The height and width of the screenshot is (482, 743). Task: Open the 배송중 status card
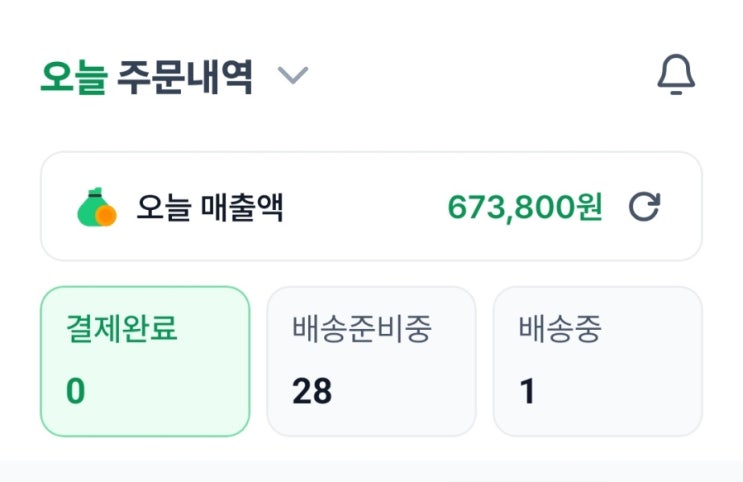tap(597, 361)
